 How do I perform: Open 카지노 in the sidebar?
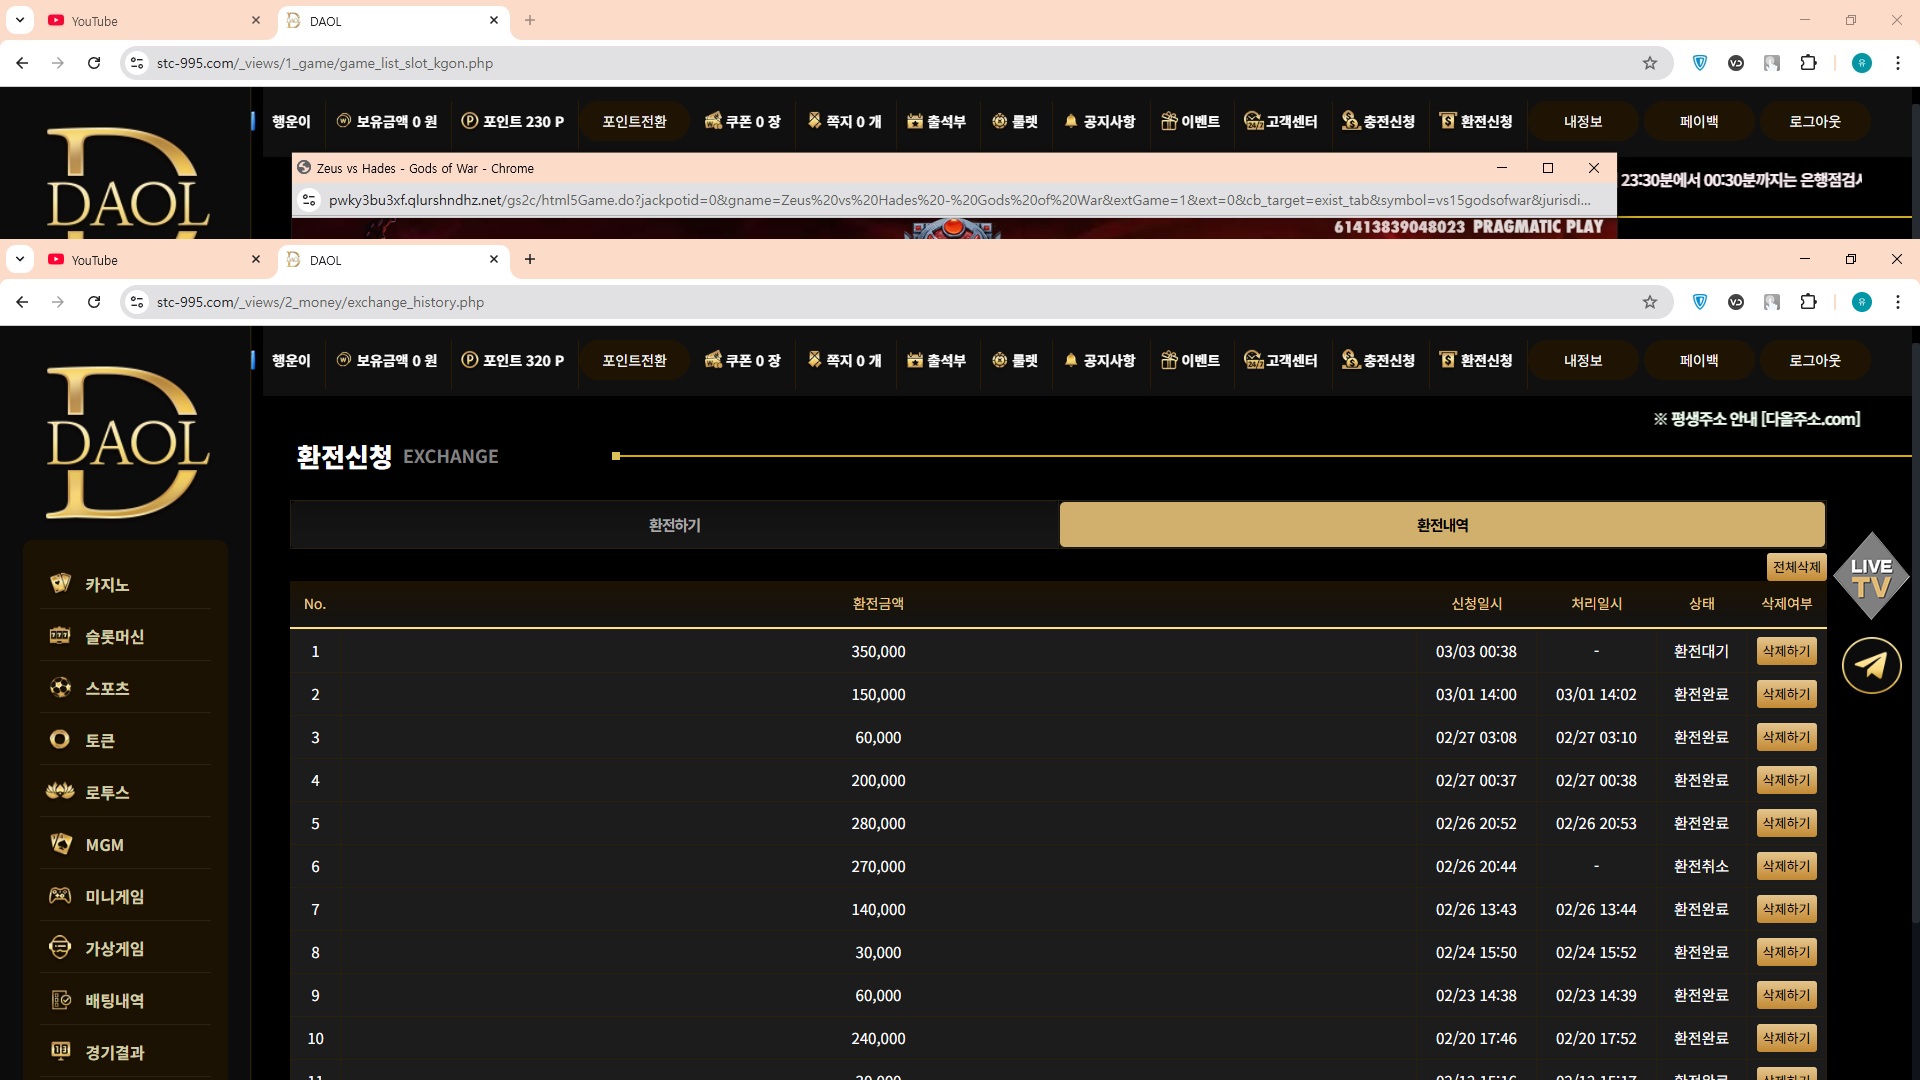coord(107,585)
